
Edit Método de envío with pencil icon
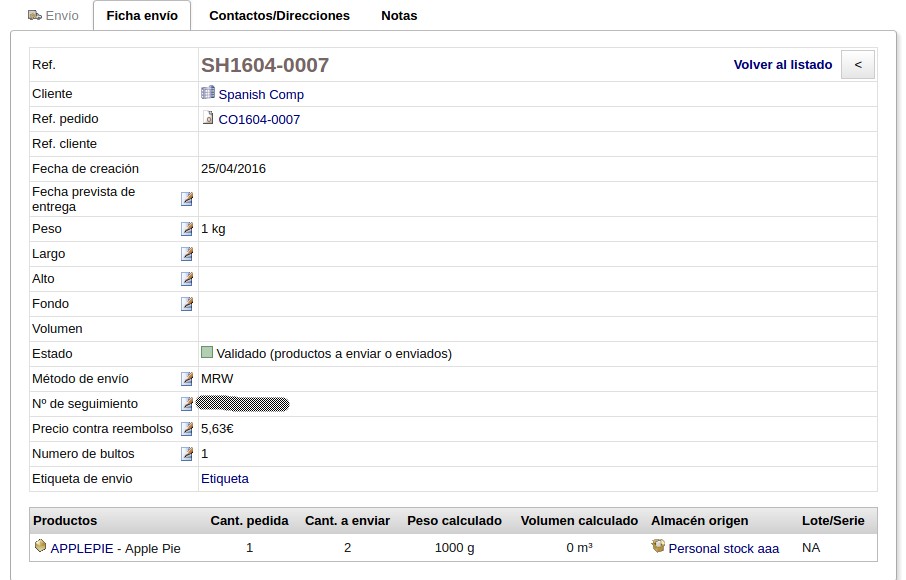click(187, 378)
